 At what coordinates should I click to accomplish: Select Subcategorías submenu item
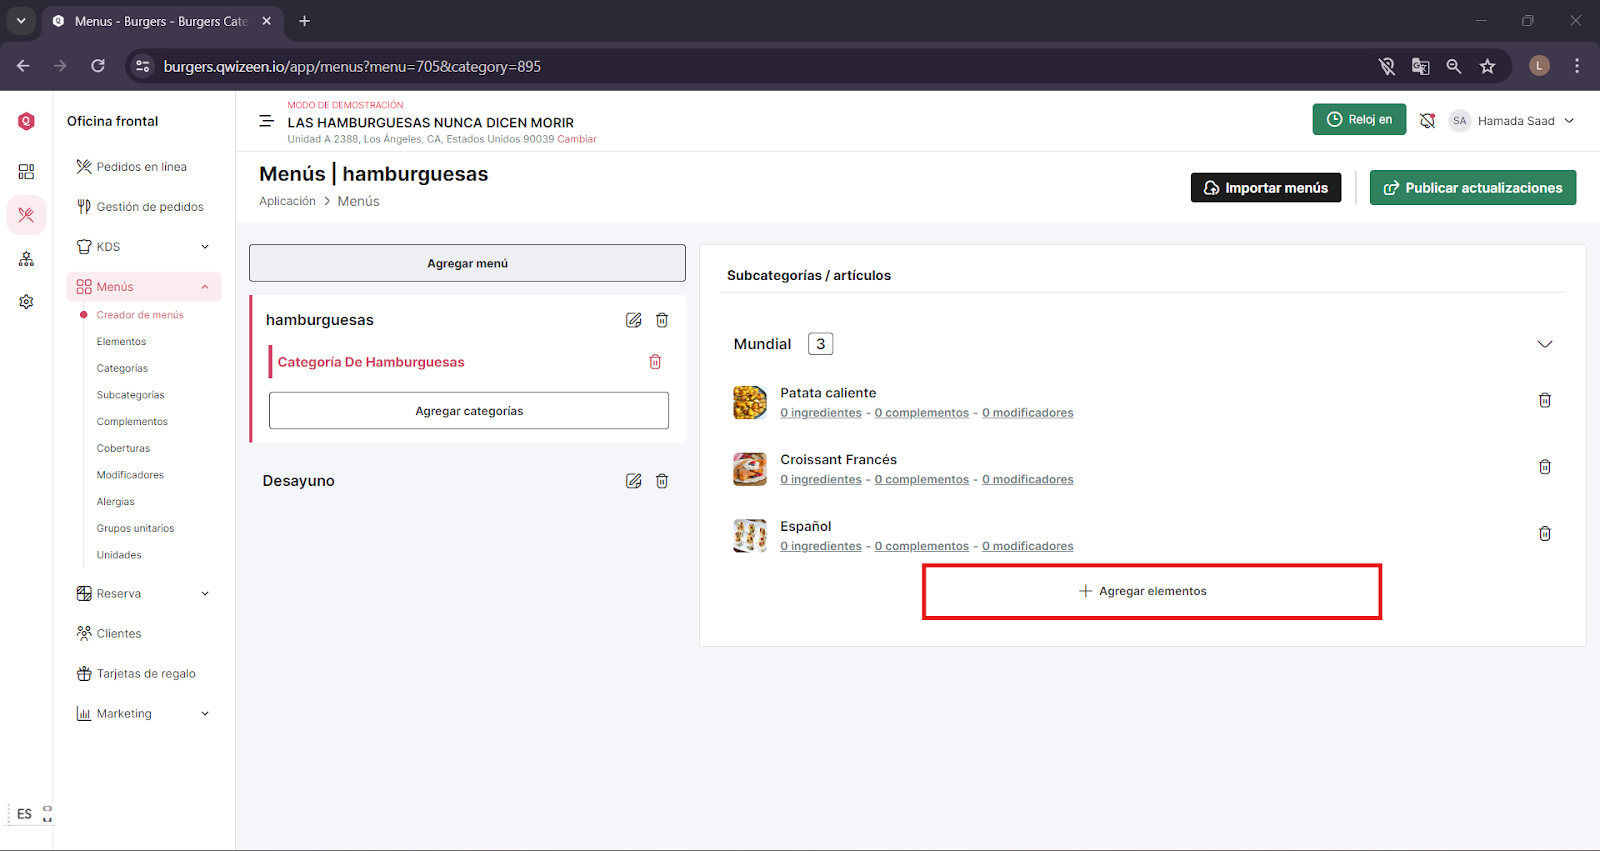pos(130,395)
